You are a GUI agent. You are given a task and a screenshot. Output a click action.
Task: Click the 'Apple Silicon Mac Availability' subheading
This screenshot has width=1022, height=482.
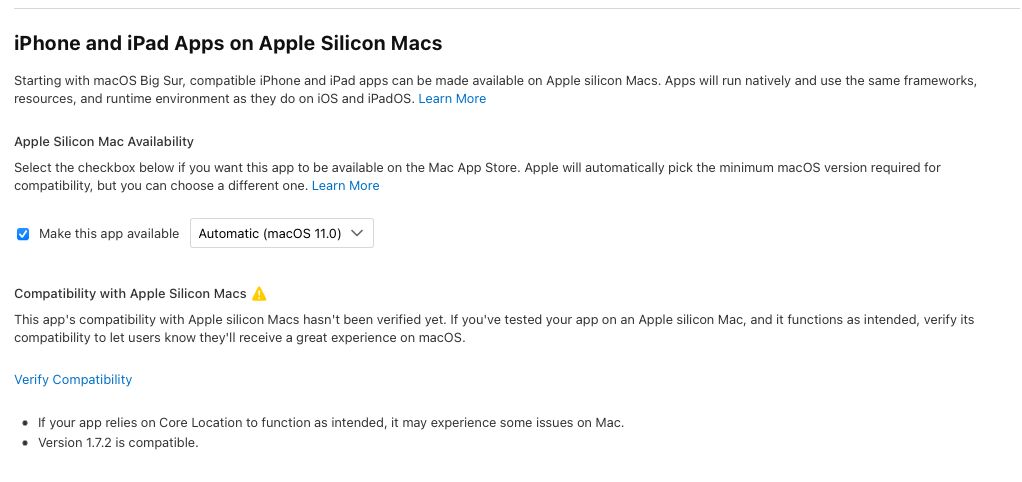coord(104,142)
